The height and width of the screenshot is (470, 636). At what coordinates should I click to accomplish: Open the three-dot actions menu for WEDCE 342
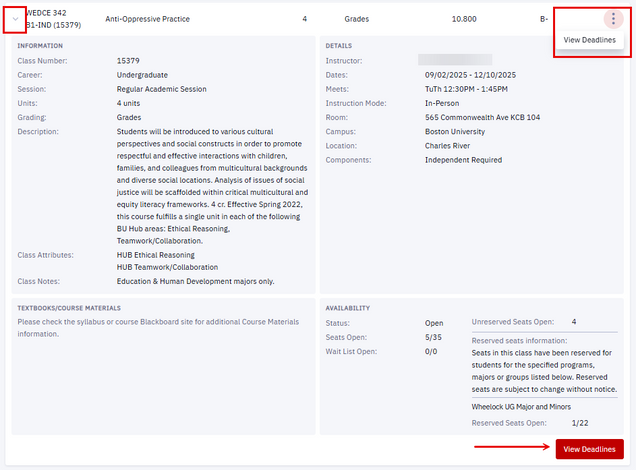(613, 19)
